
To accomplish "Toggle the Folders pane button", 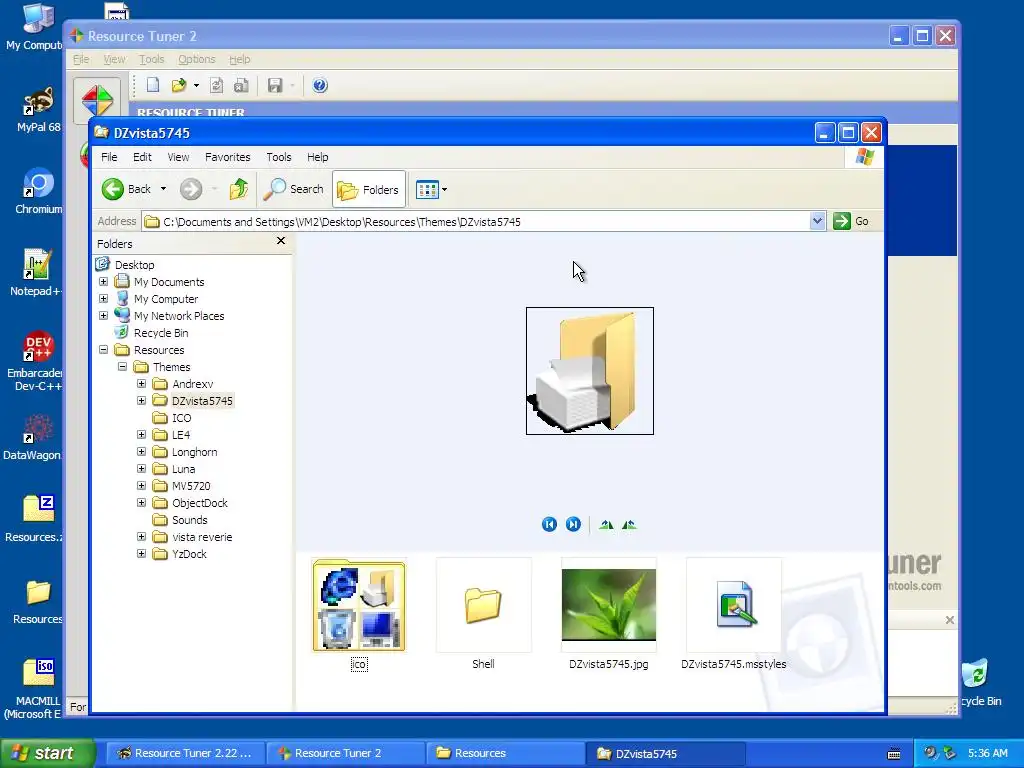I will pos(369,189).
